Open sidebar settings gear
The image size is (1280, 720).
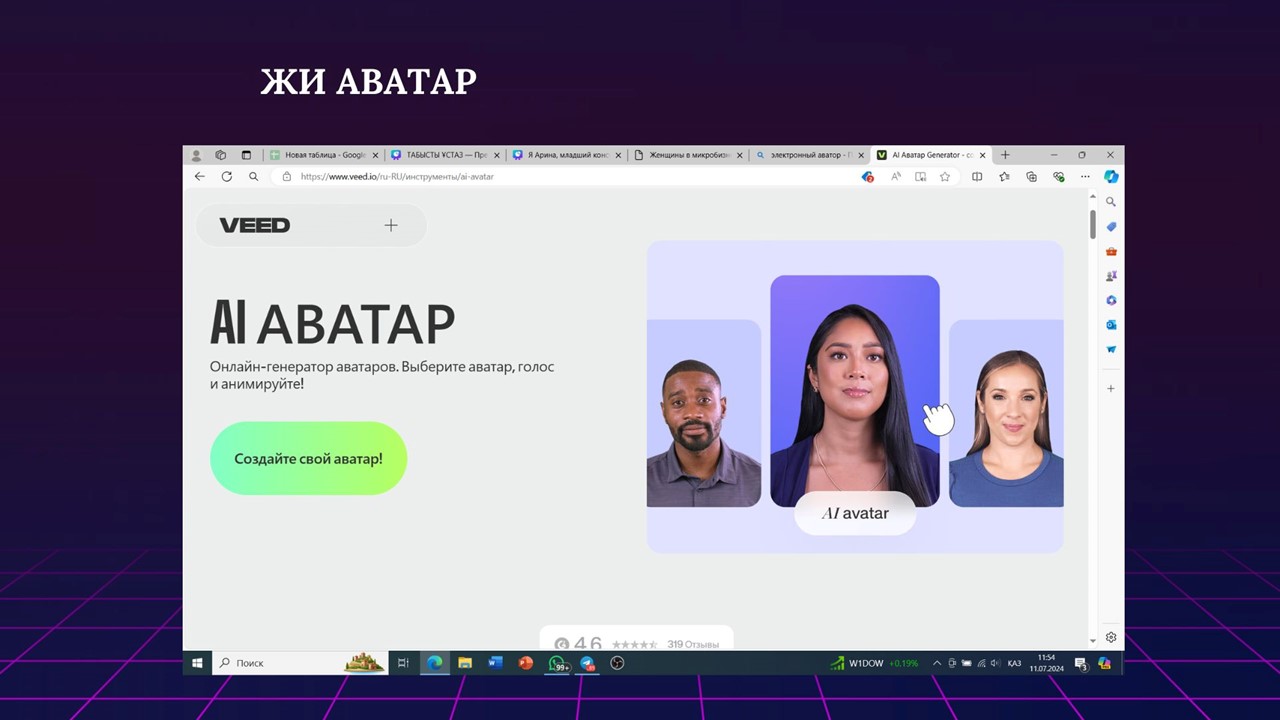tap(1111, 638)
